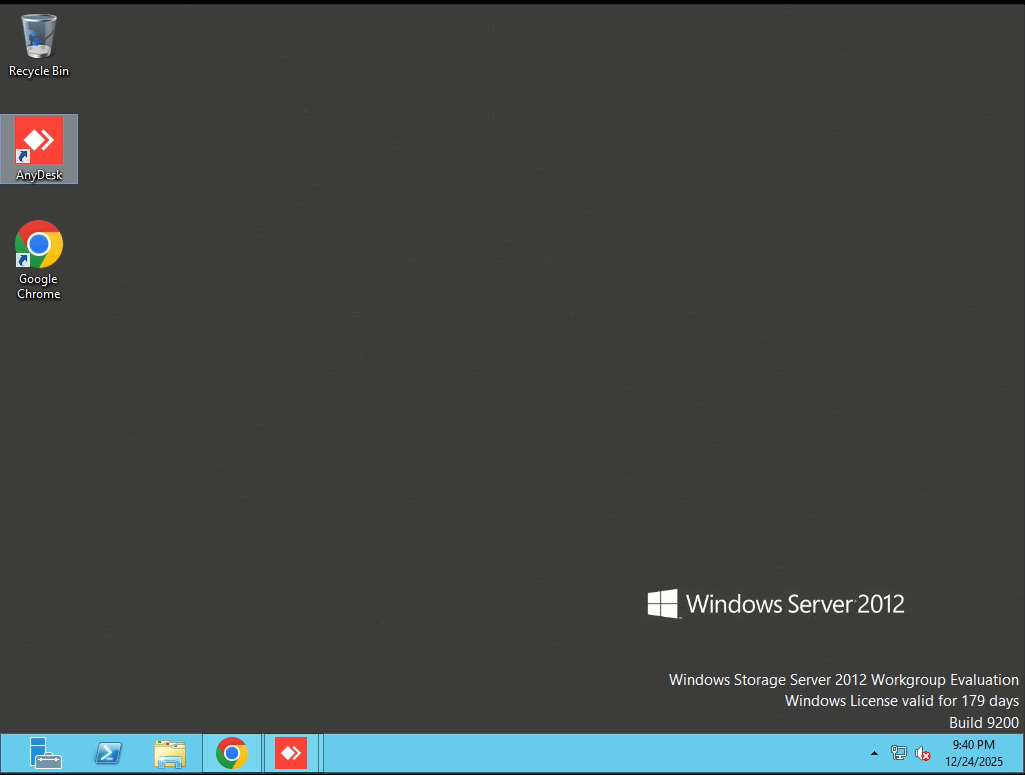This screenshot has width=1025, height=775.
Task: Open the Recycle Bin desktop icon
Action: (x=39, y=37)
